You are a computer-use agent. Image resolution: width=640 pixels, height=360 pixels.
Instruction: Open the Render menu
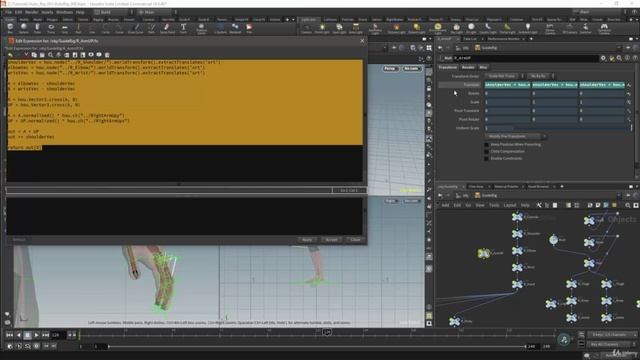31,12
